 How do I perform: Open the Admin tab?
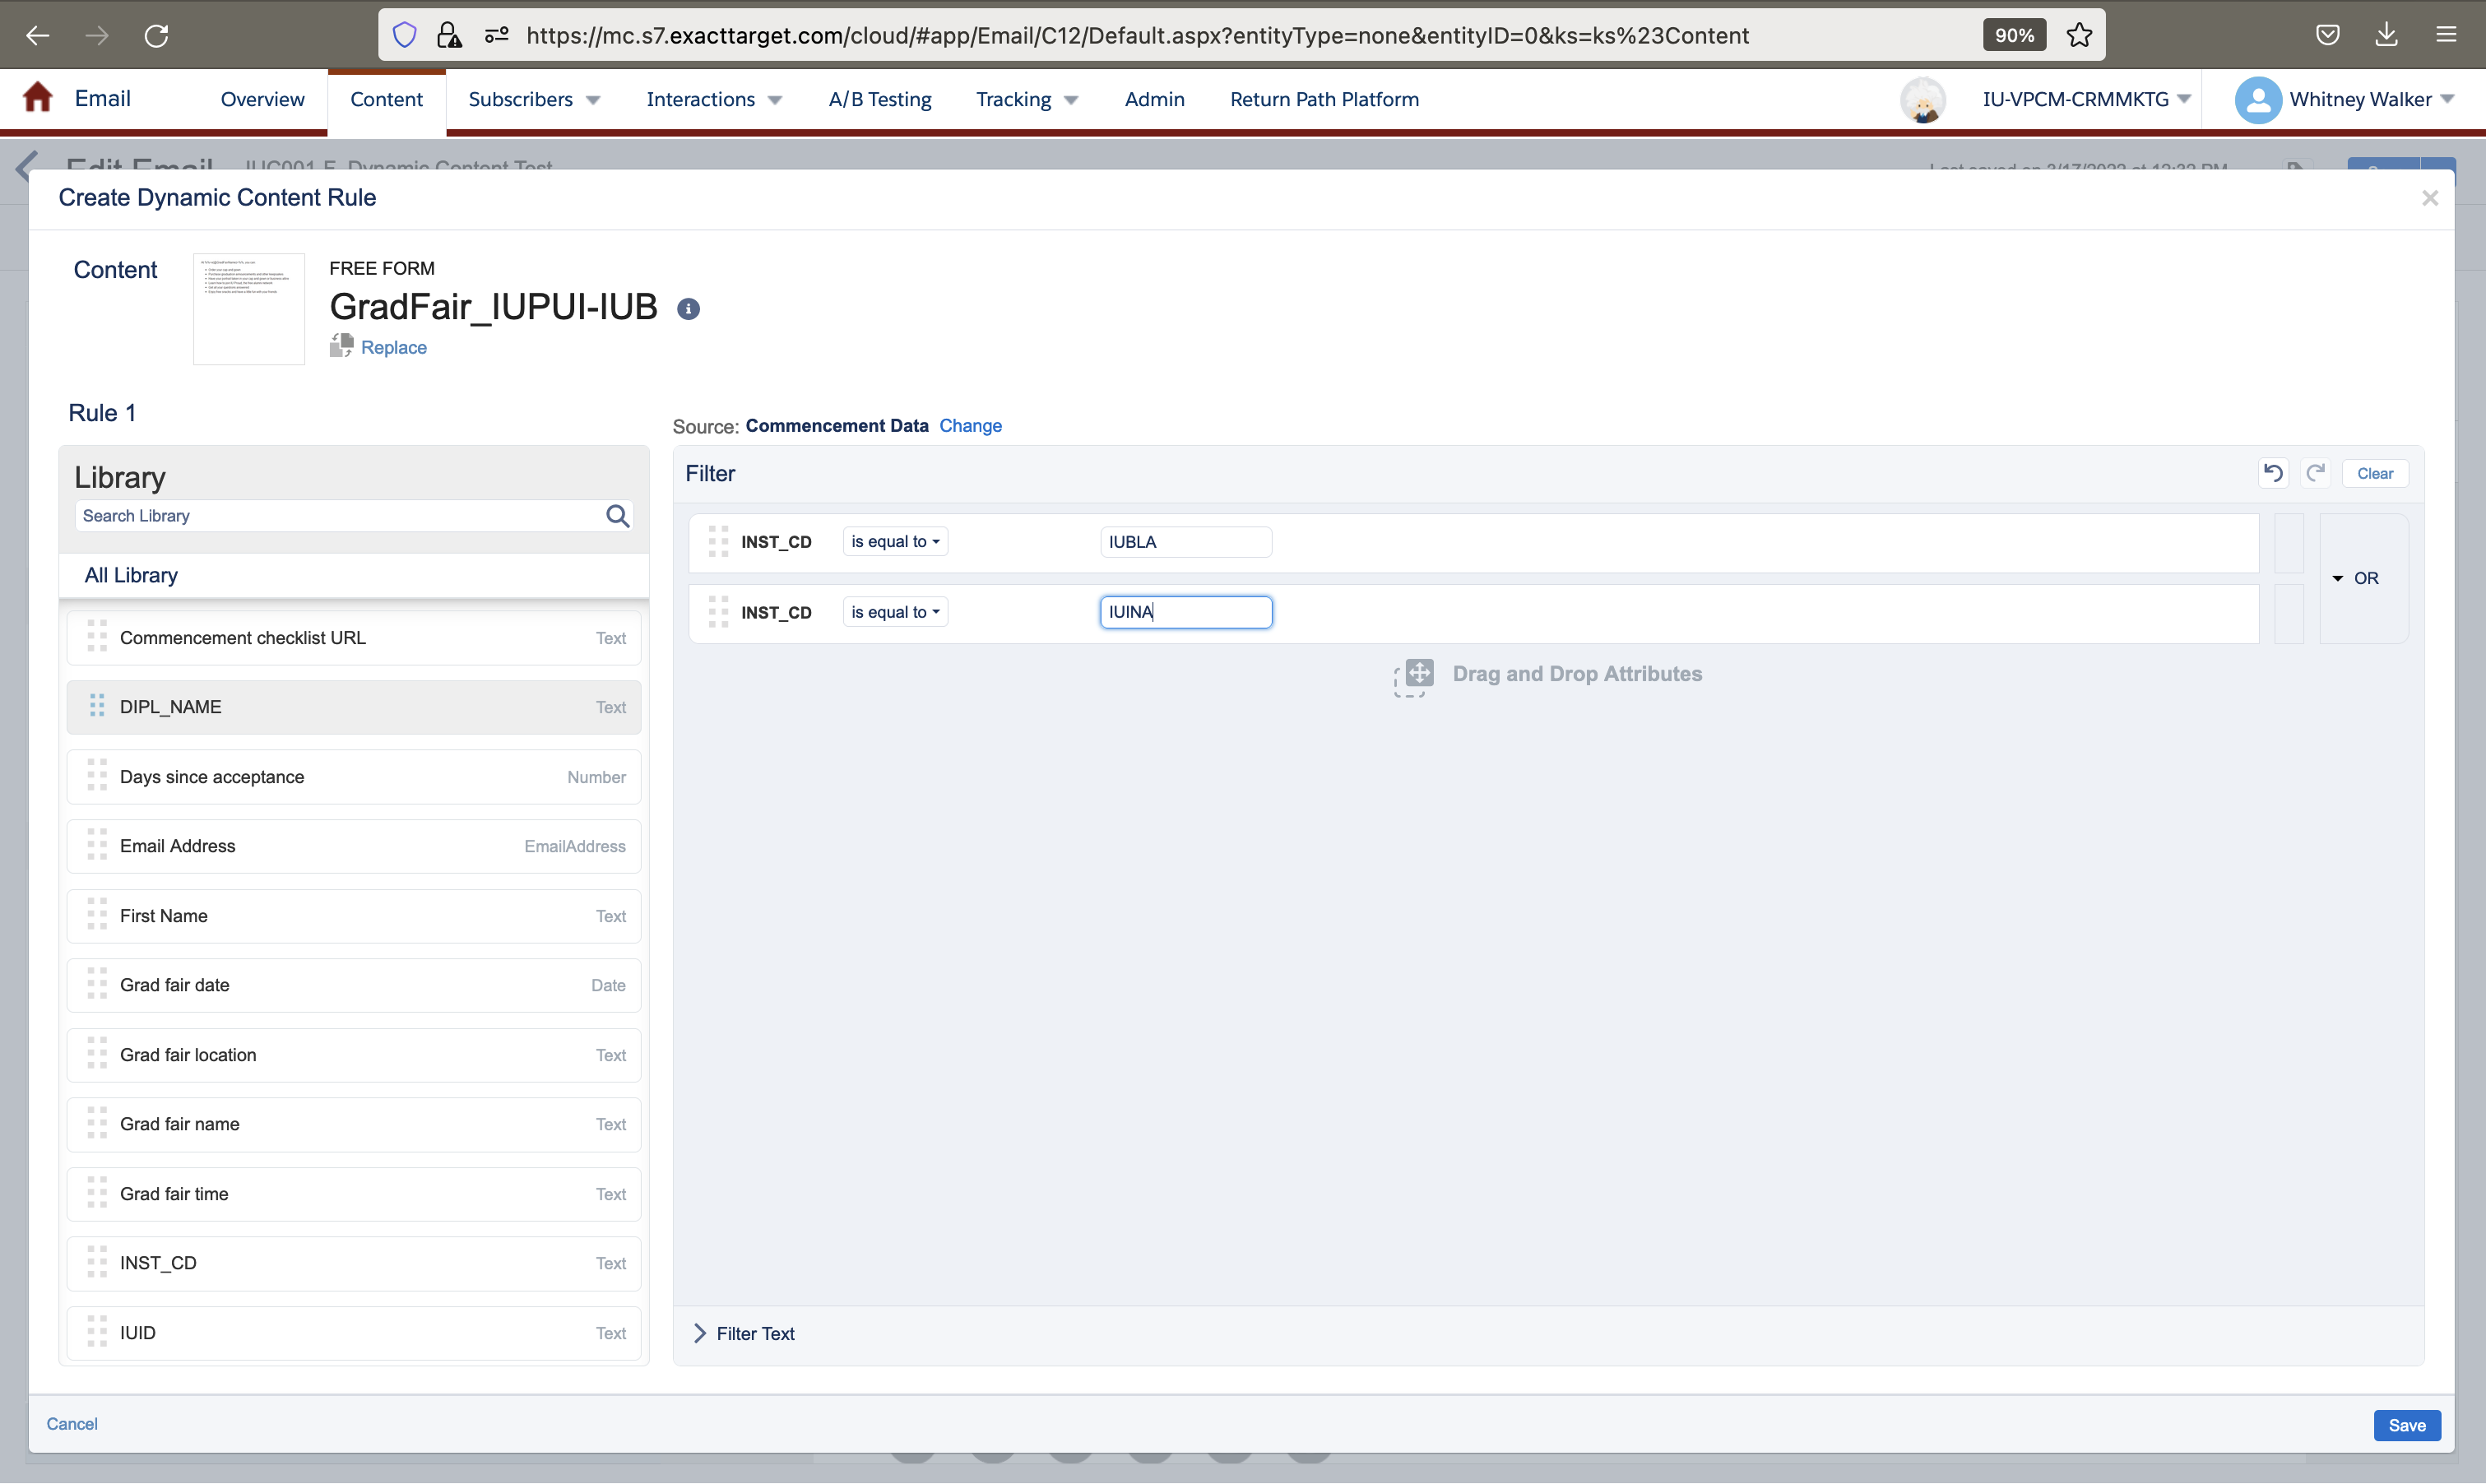[x=1154, y=99]
